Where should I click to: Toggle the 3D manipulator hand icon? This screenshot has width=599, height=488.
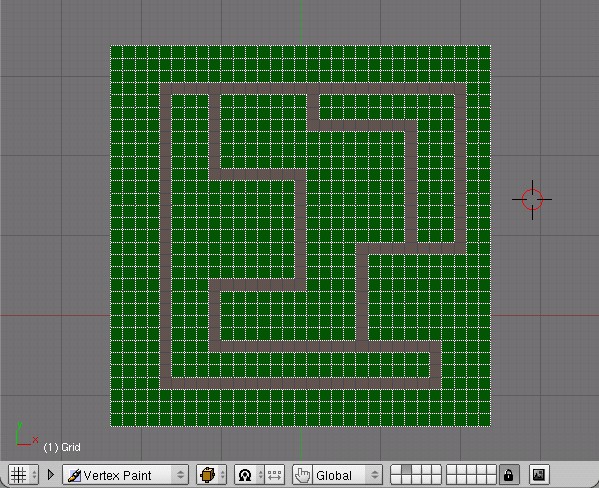pos(303,475)
